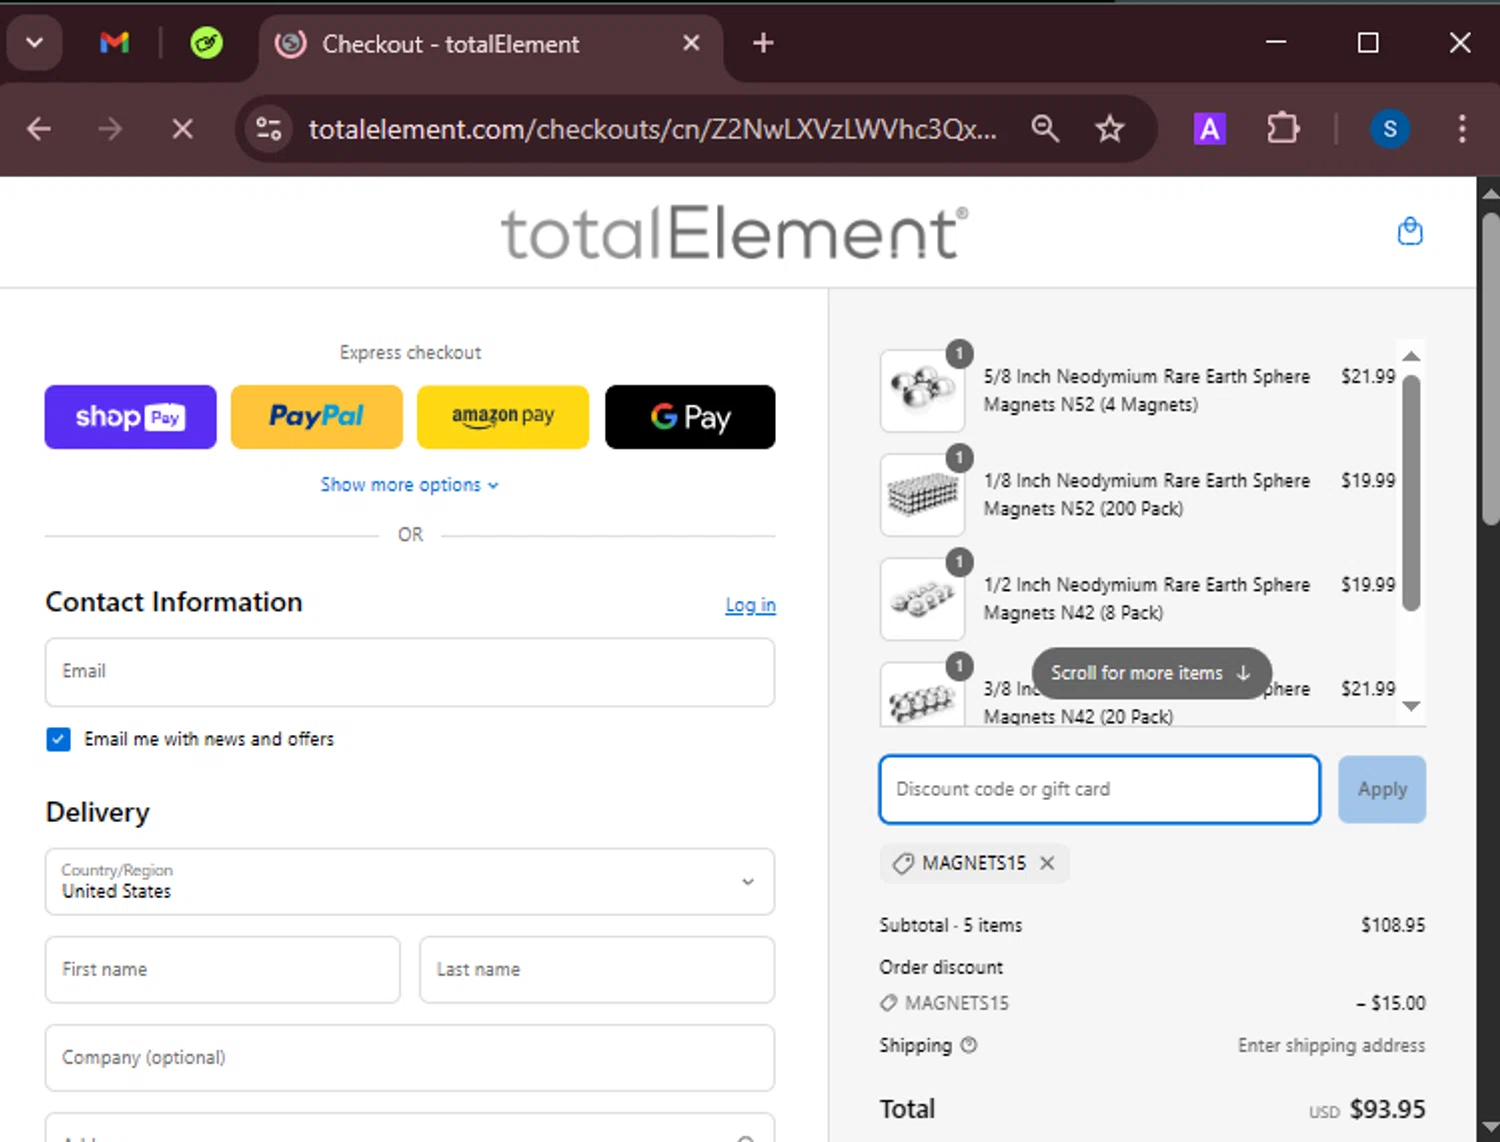Image resolution: width=1500 pixels, height=1142 pixels.
Task: Click order list scroll up arrow
Action: point(1411,357)
